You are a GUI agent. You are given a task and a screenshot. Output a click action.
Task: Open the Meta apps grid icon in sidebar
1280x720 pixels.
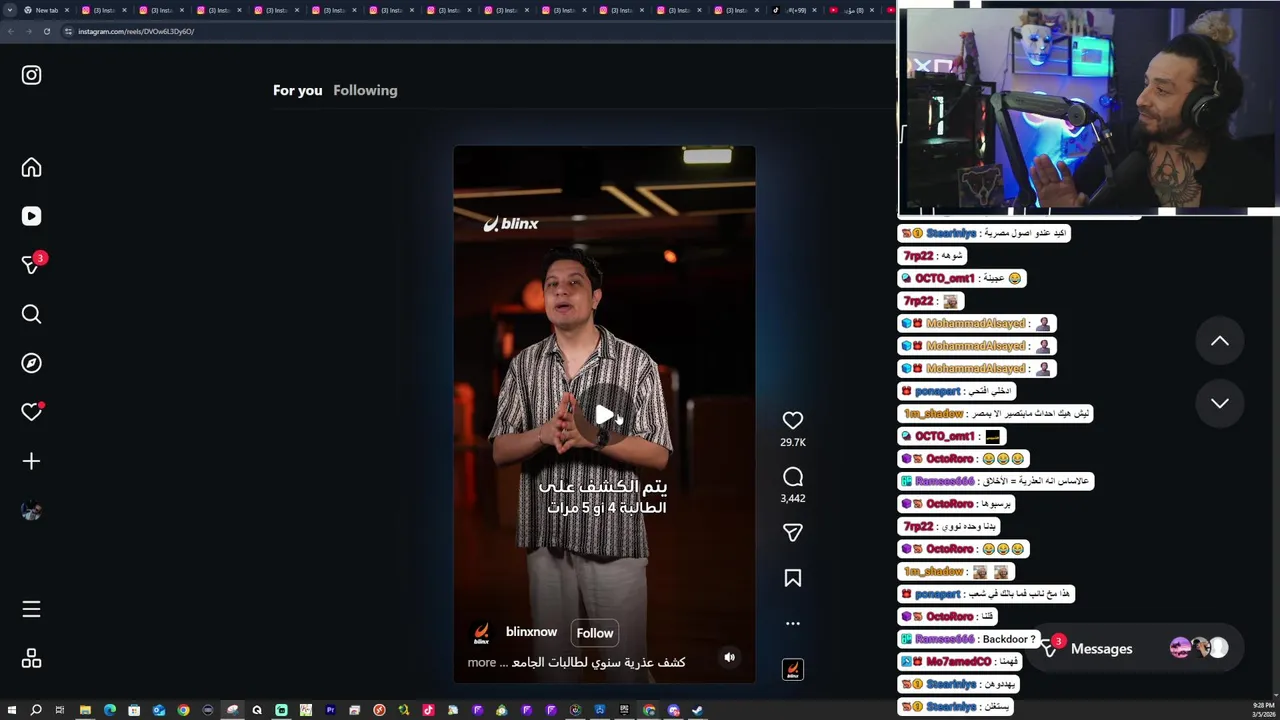click(31, 658)
